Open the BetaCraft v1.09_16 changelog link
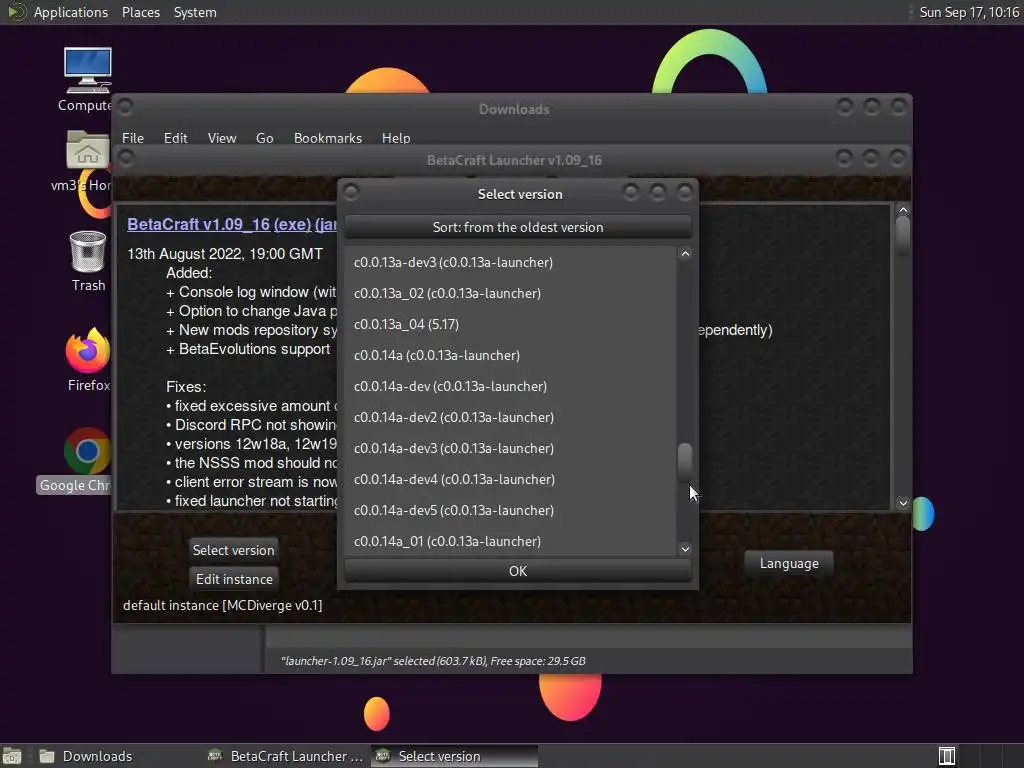 pos(199,224)
